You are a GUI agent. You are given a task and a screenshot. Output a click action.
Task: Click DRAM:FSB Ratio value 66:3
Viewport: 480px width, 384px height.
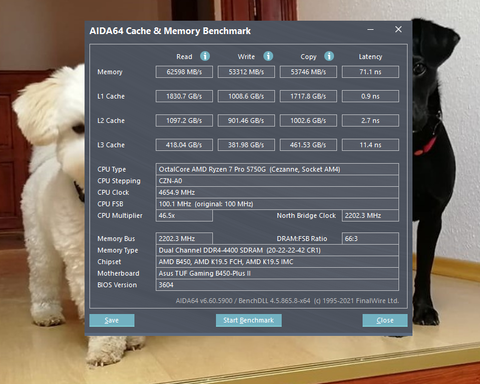[x=370, y=239]
